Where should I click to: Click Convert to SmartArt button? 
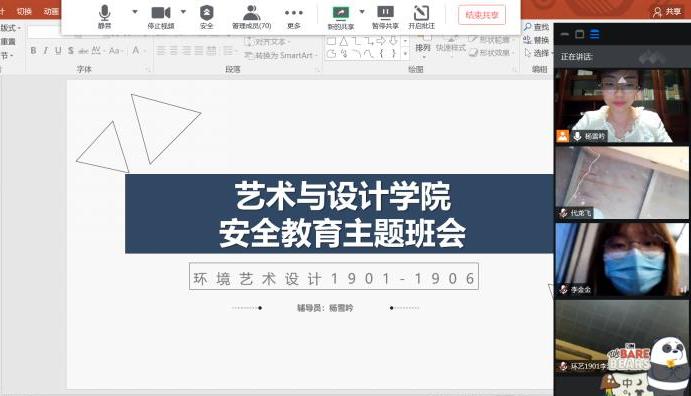coord(280,56)
